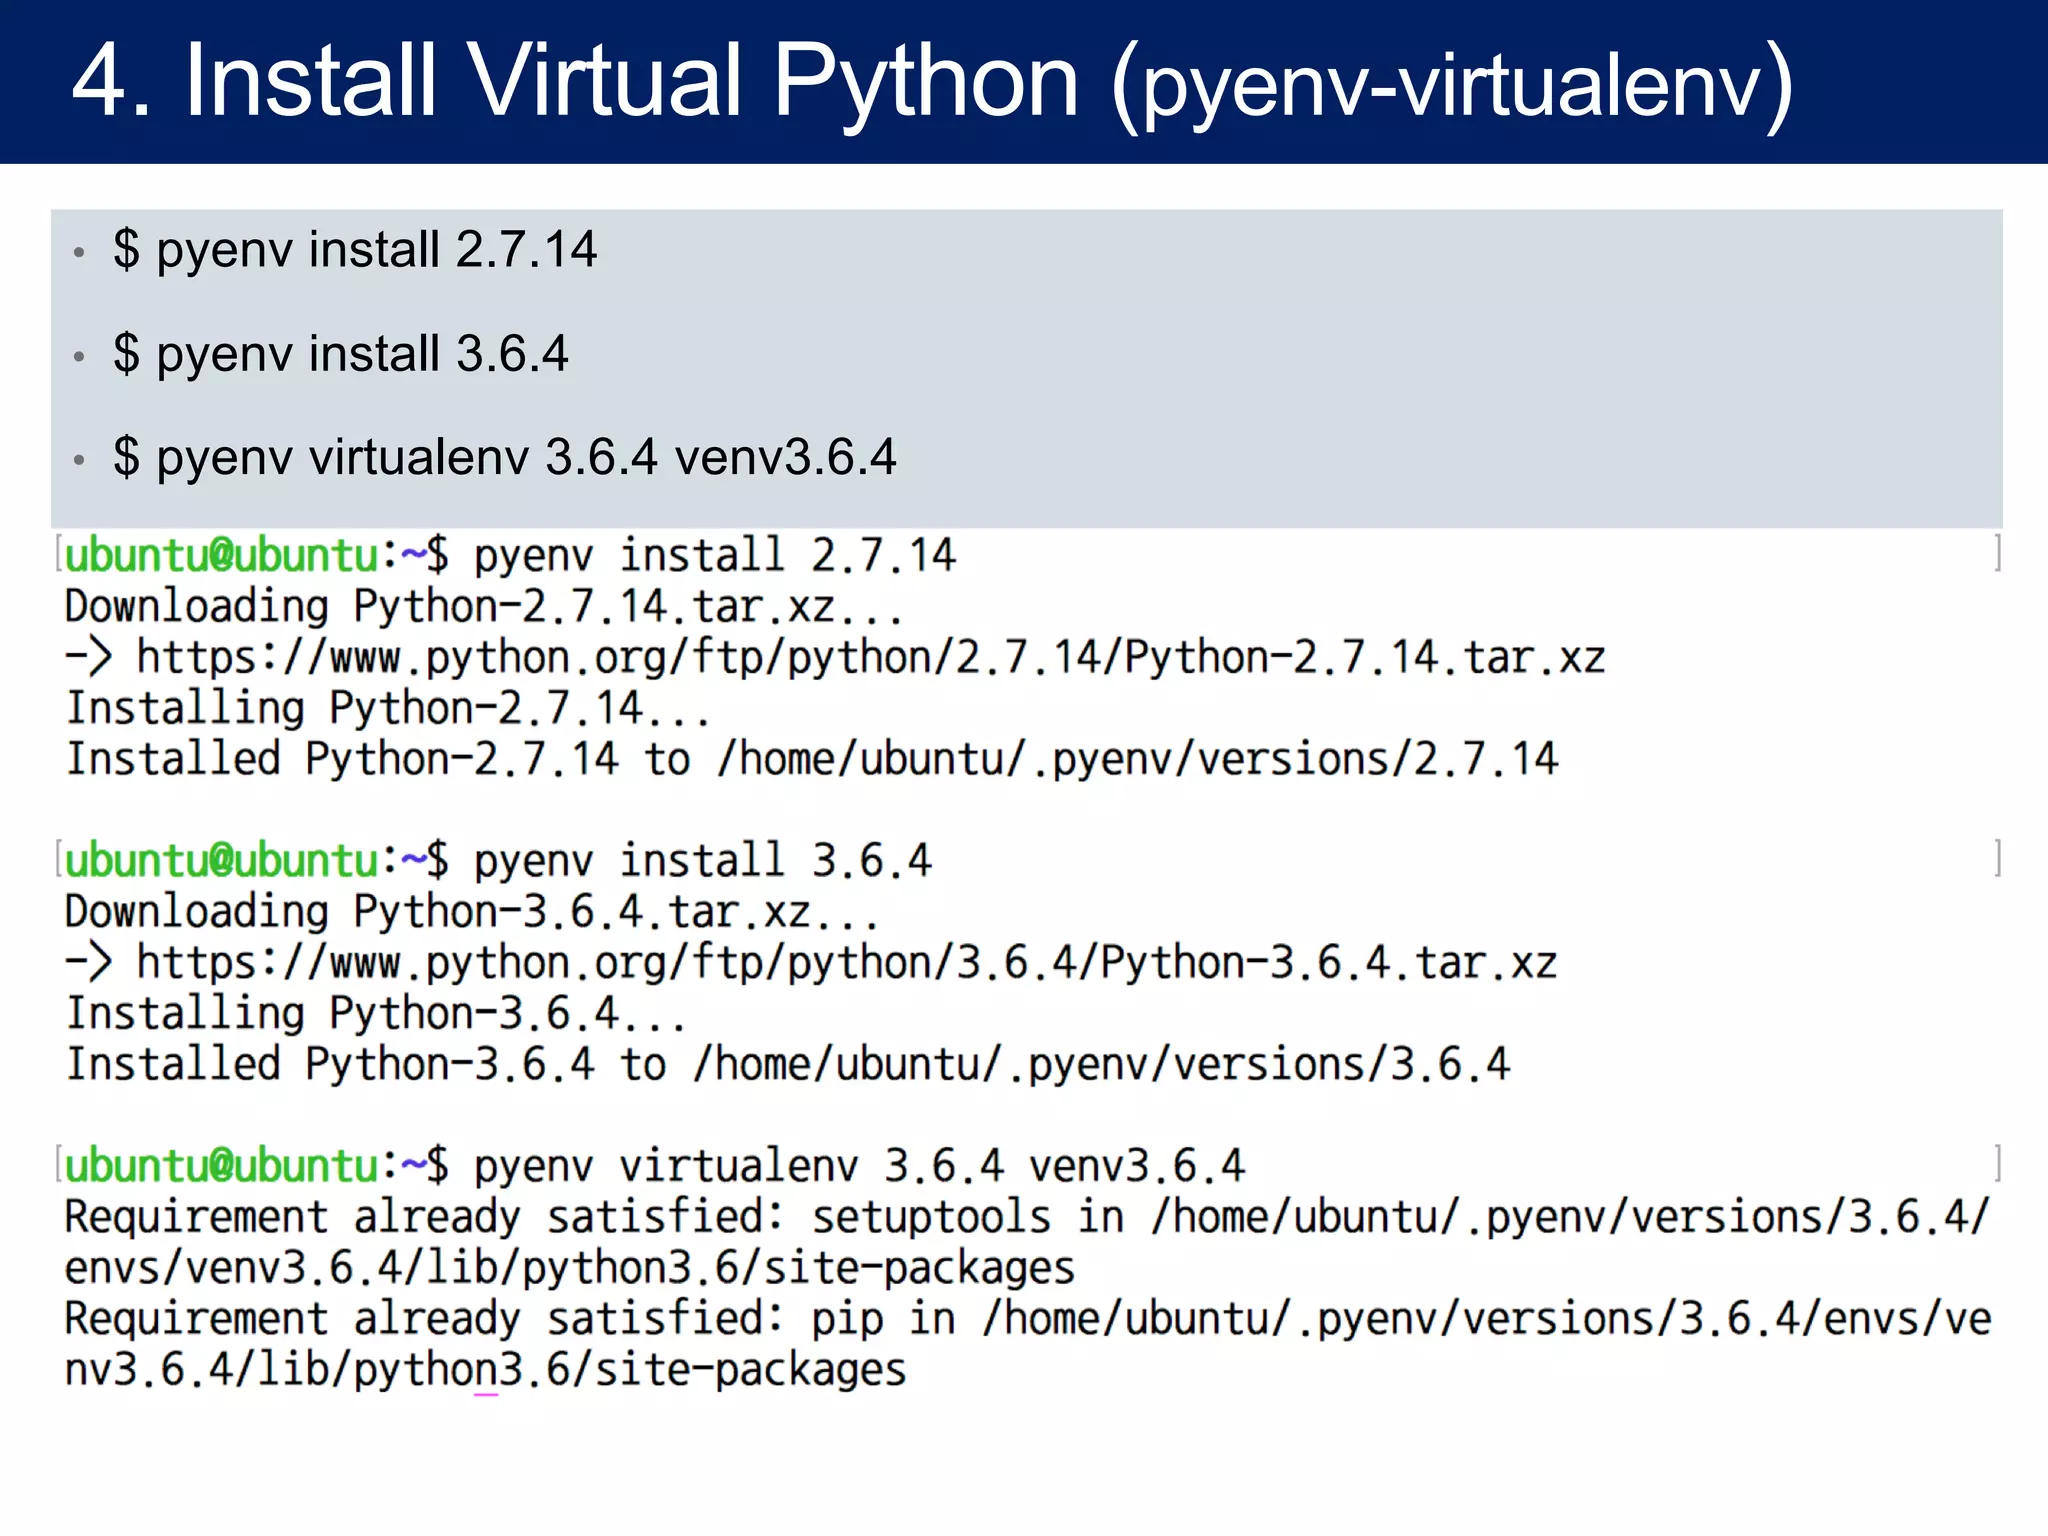2048x1536 pixels.
Task: Click the Python-2.7.14.tar.xz download URL
Action: 870,658
